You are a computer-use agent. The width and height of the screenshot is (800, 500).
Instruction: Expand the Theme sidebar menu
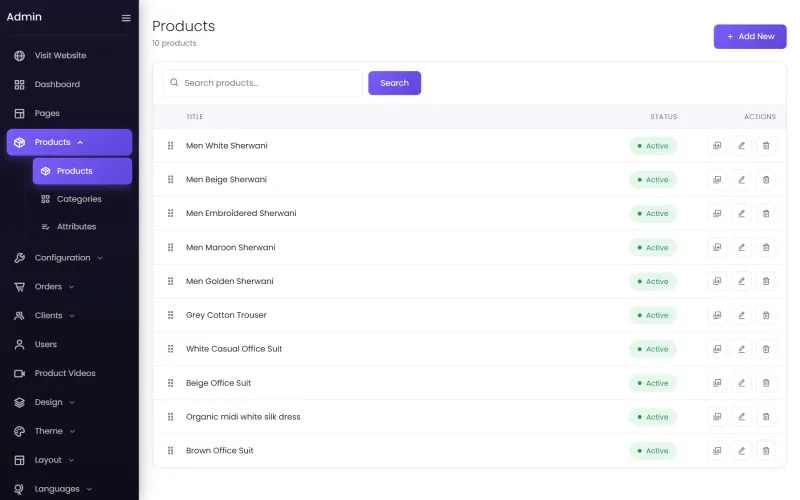[69, 431]
